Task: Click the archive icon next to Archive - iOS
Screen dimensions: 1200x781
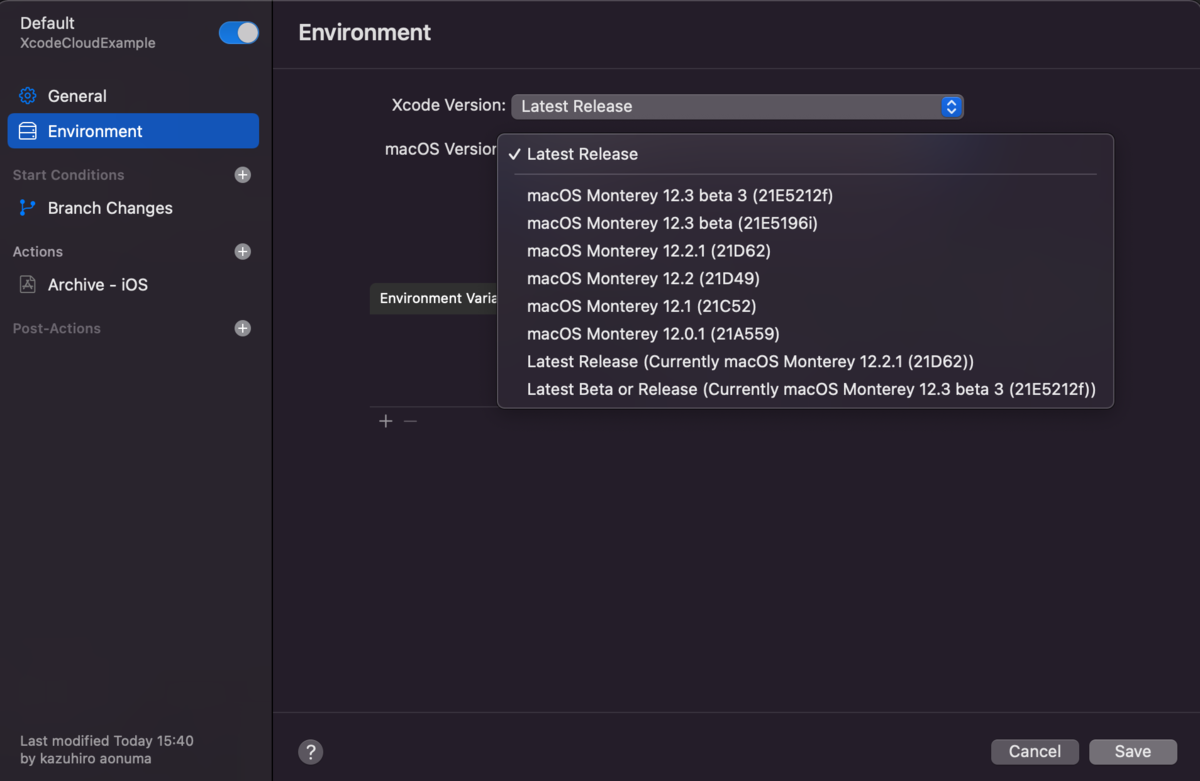Action: click(x=25, y=285)
